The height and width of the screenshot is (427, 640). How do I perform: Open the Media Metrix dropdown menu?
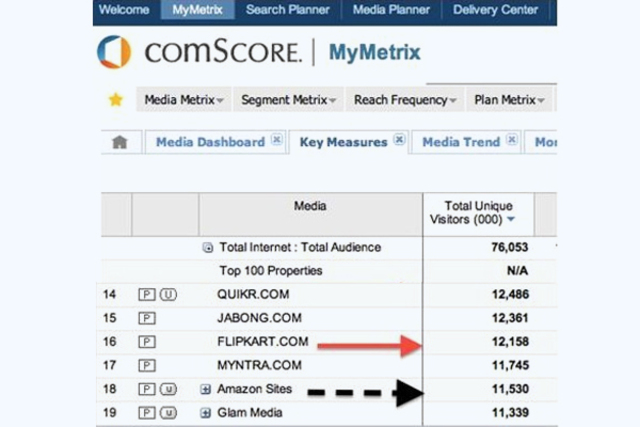point(184,100)
